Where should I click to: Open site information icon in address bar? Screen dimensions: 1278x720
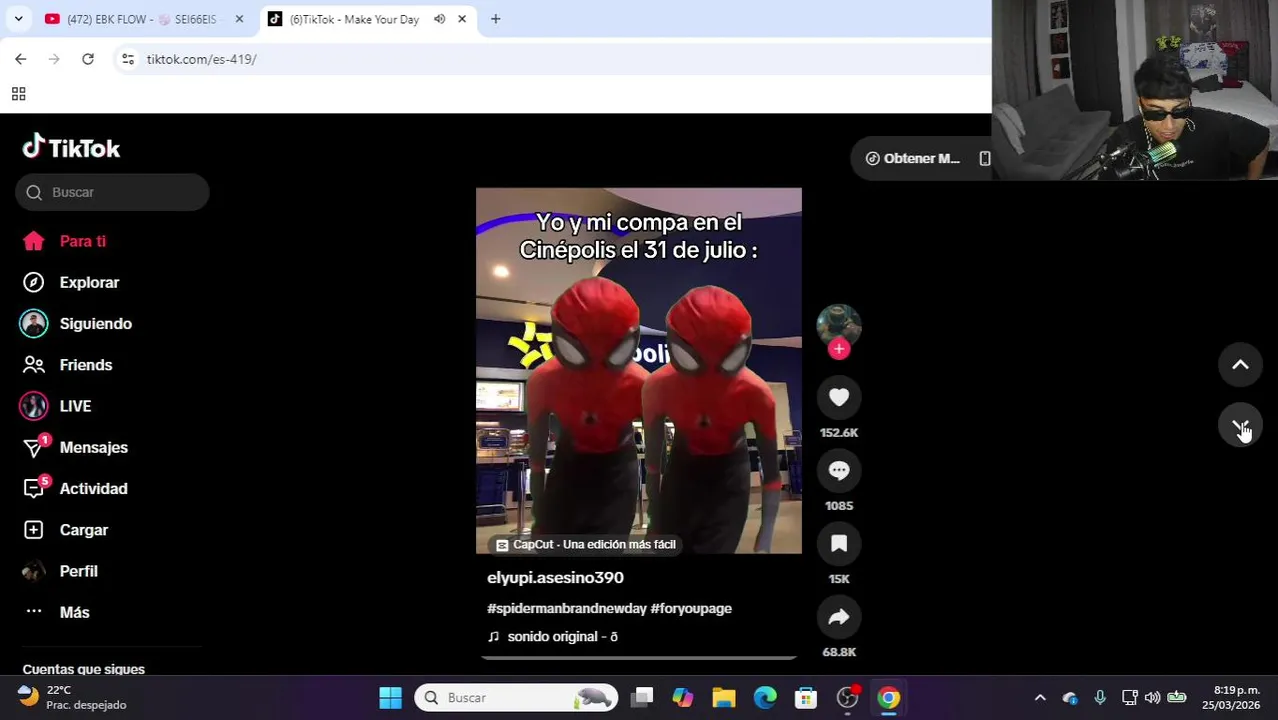127,59
